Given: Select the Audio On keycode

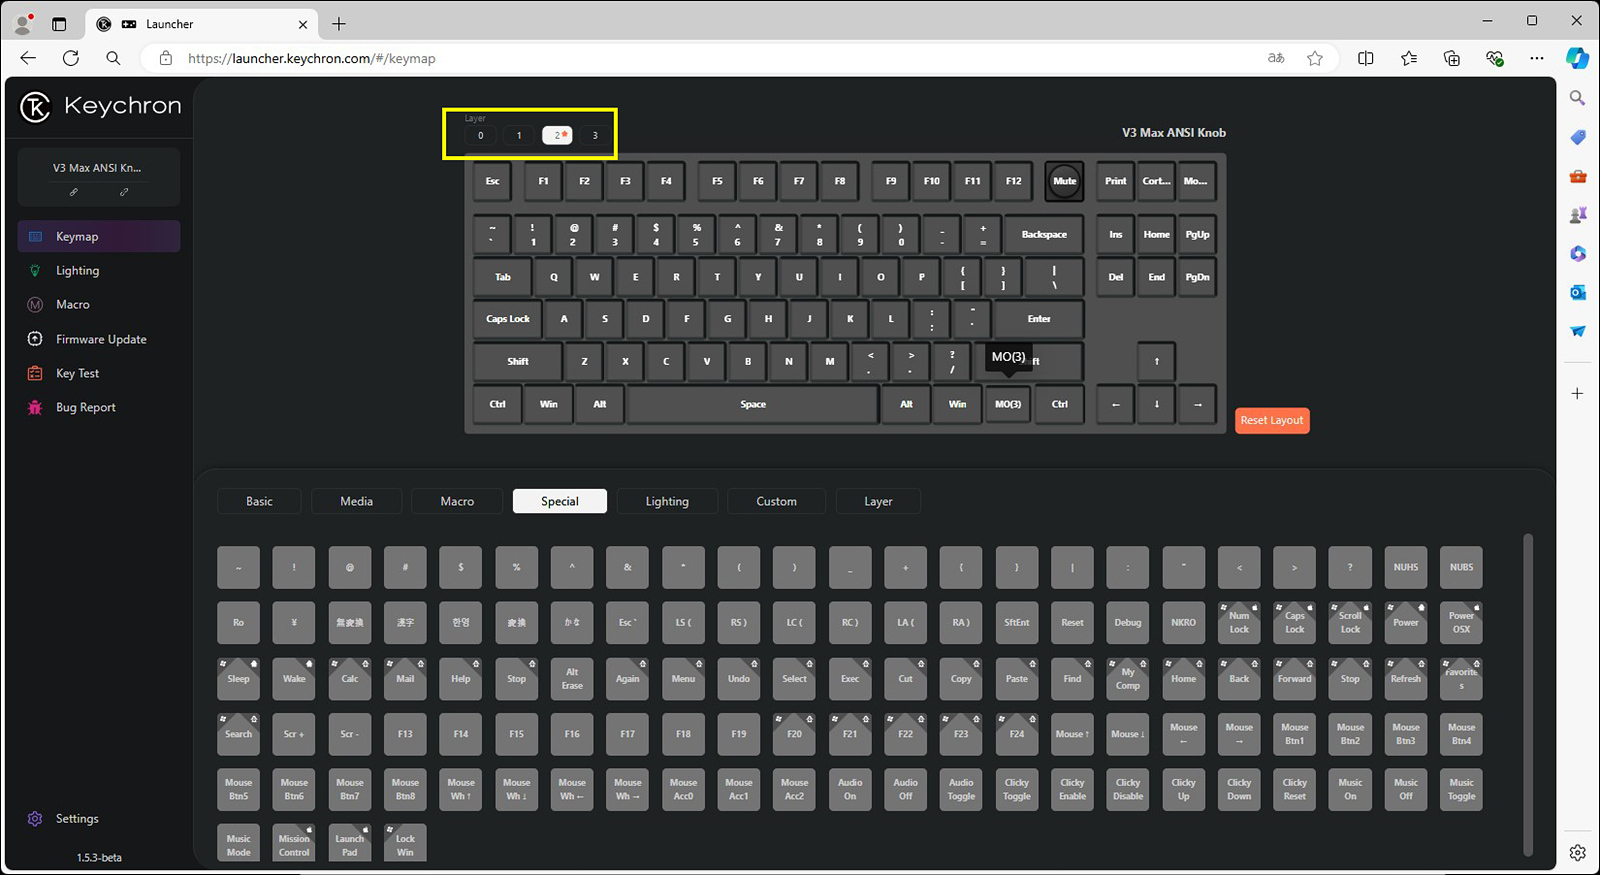Looking at the screenshot, I should click(850, 789).
